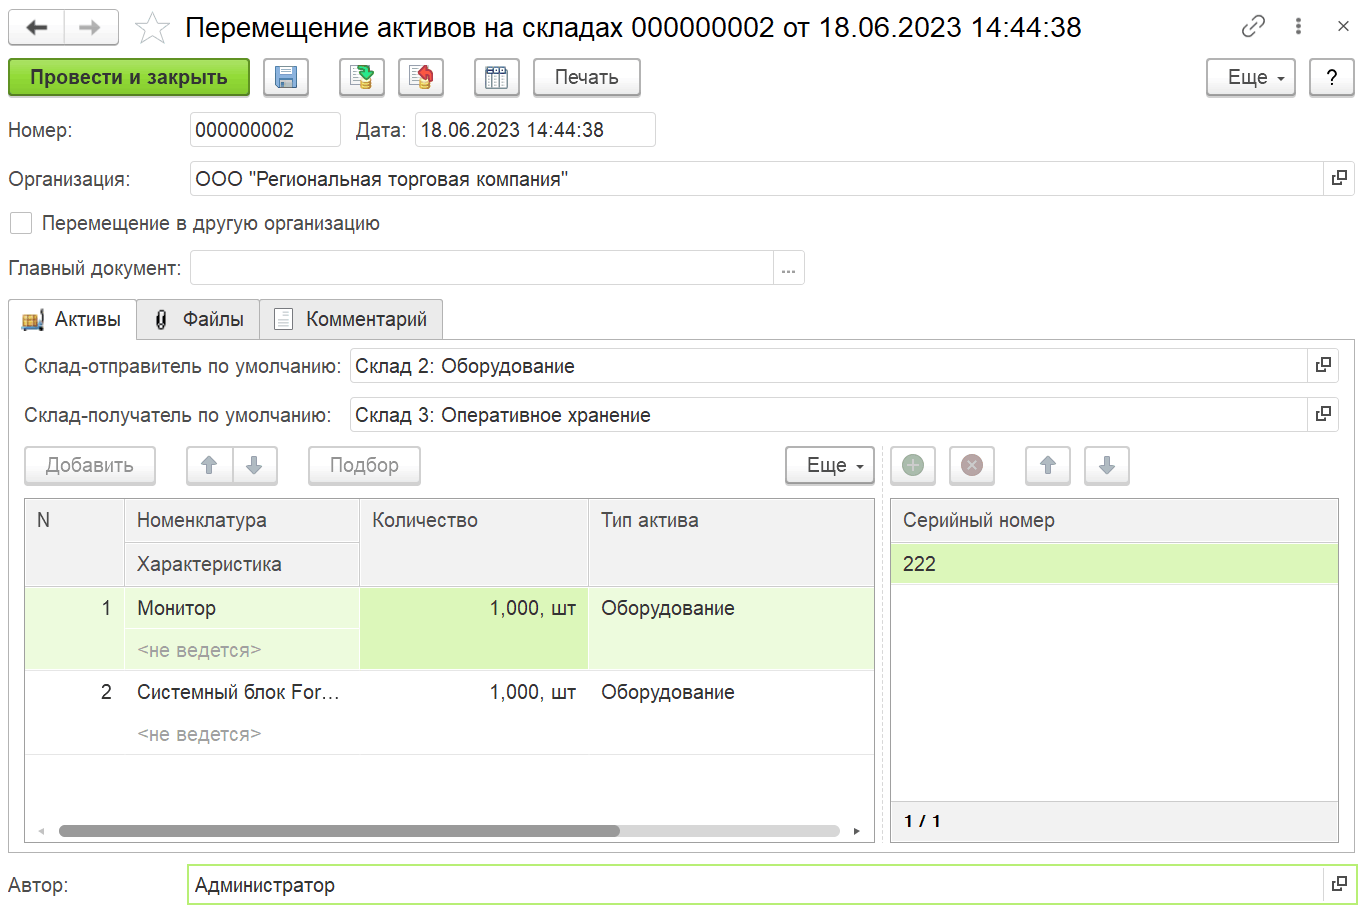Viewport: 1364px width, 913px height.
Task: Add a serial number with green plus
Action: point(913,465)
